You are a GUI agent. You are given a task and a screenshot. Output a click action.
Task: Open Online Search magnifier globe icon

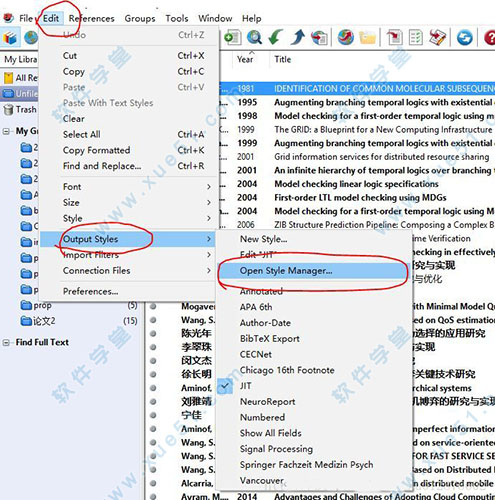[254, 37]
